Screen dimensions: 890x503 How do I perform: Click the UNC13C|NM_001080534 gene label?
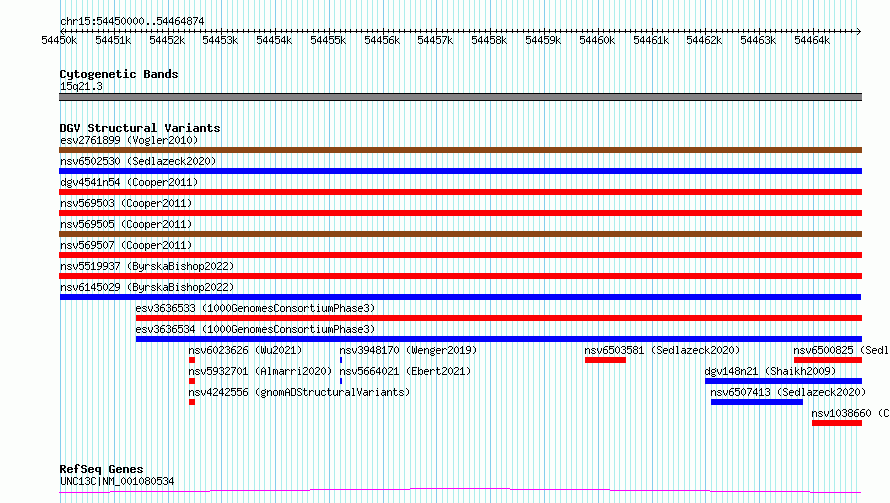[x=117, y=481]
